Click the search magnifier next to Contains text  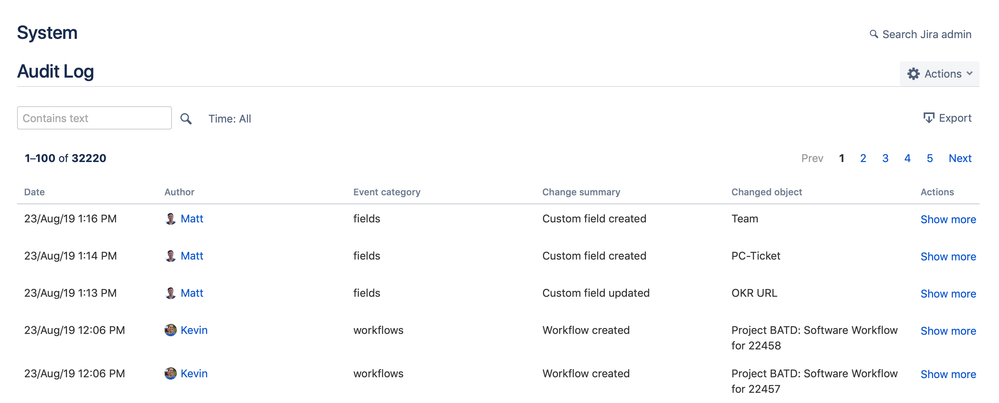click(x=185, y=118)
